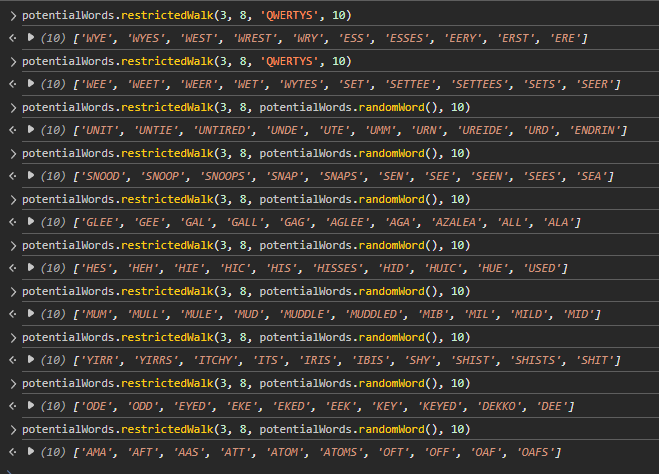Screen dimensions: 659x474
Task: Expand the array starting with 'WYE'
Action: [x=31, y=37]
